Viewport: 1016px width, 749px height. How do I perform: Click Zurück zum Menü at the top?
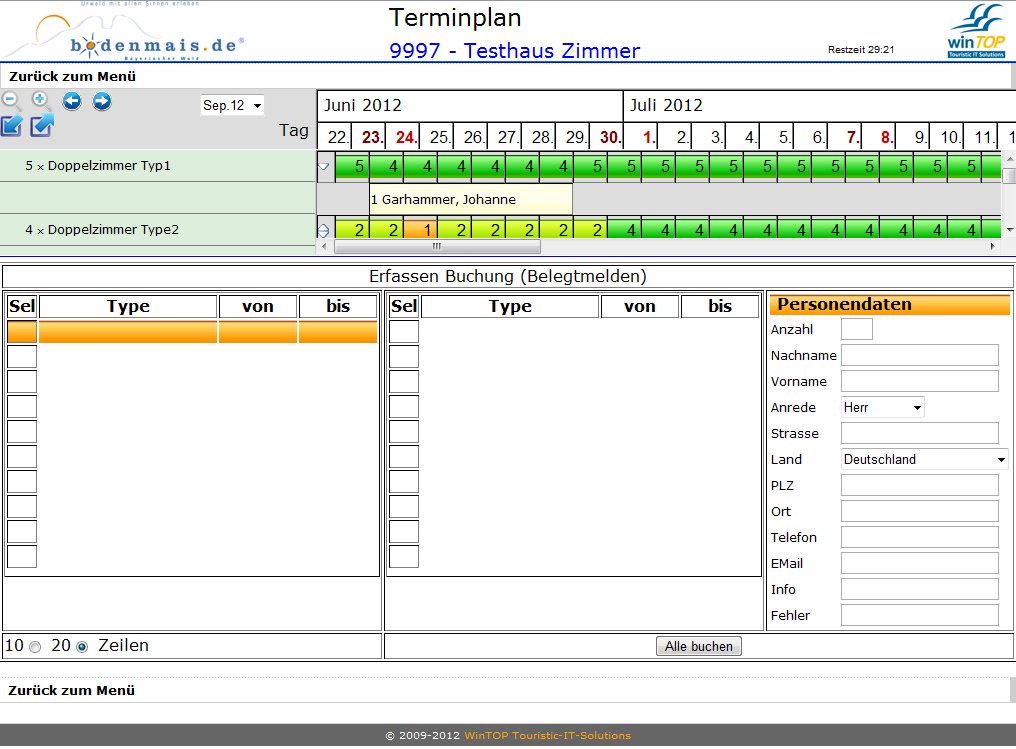coord(72,76)
